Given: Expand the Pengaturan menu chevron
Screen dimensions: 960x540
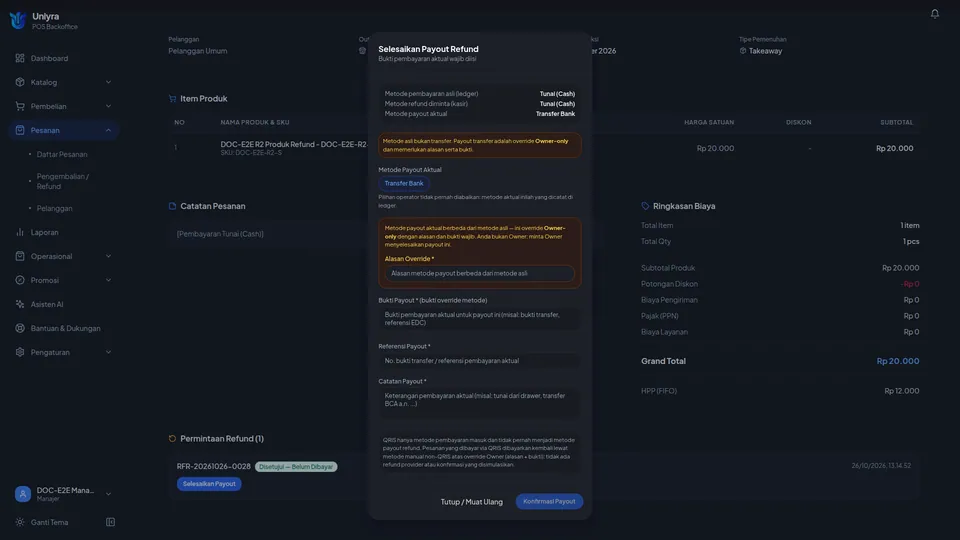Looking at the screenshot, I should [108, 352].
